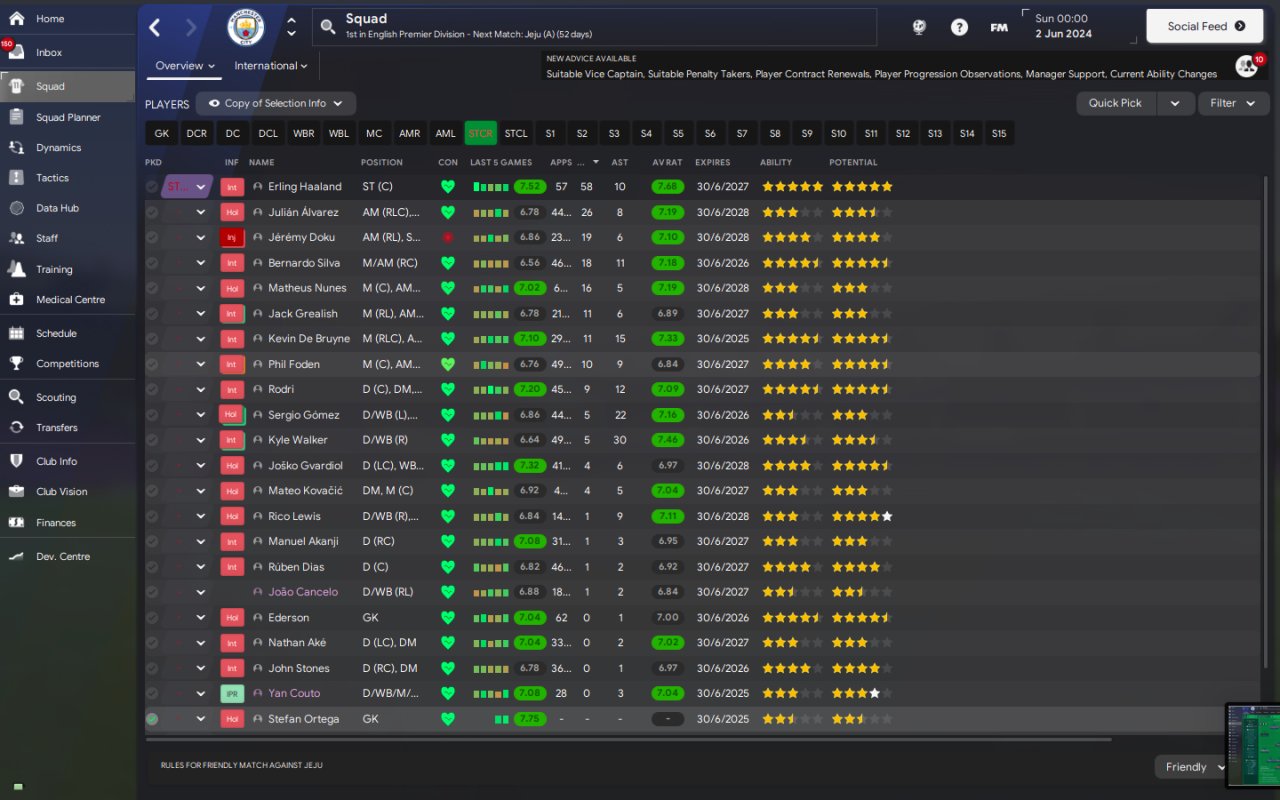The height and width of the screenshot is (800, 1280).
Task: Click the Manchester City club badge
Action: tap(246, 27)
